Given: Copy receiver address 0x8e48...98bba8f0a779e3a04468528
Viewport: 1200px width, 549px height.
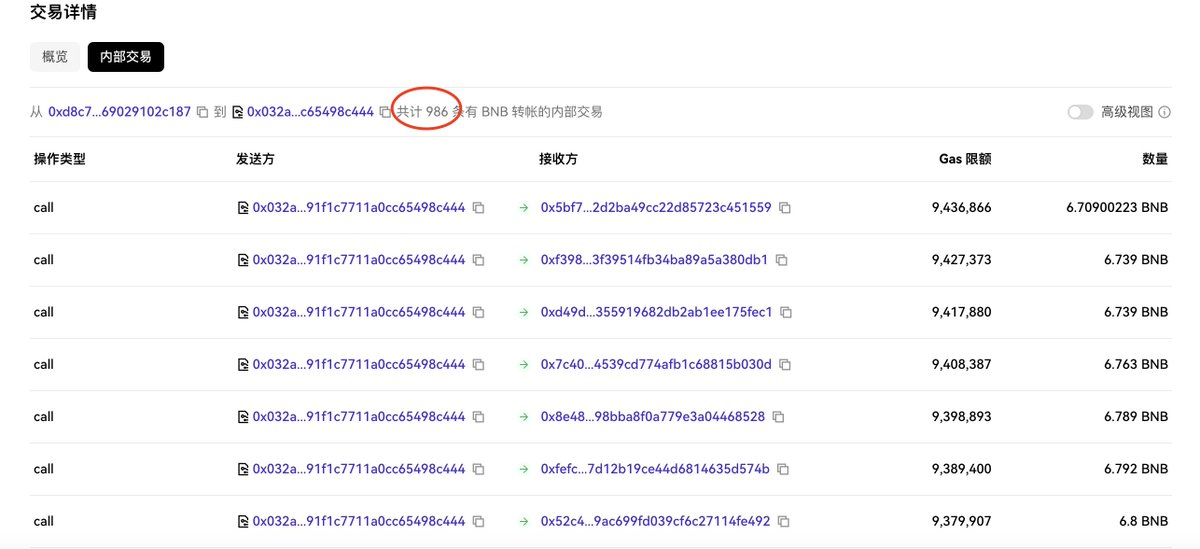Looking at the screenshot, I should coord(778,417).
